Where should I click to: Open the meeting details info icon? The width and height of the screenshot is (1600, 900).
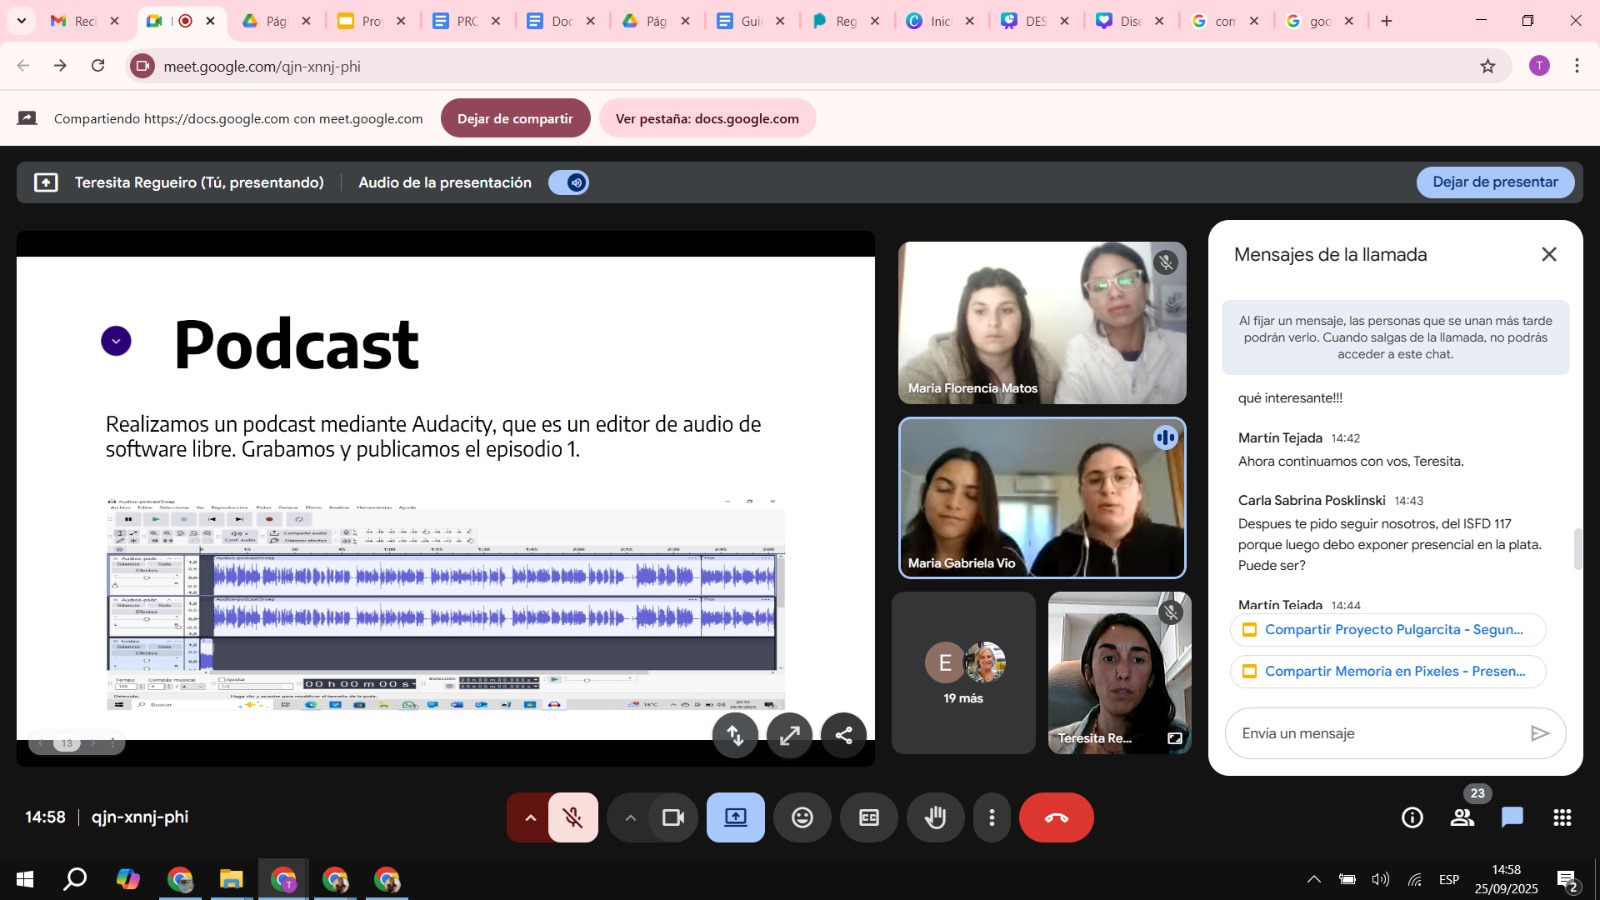1412,818
